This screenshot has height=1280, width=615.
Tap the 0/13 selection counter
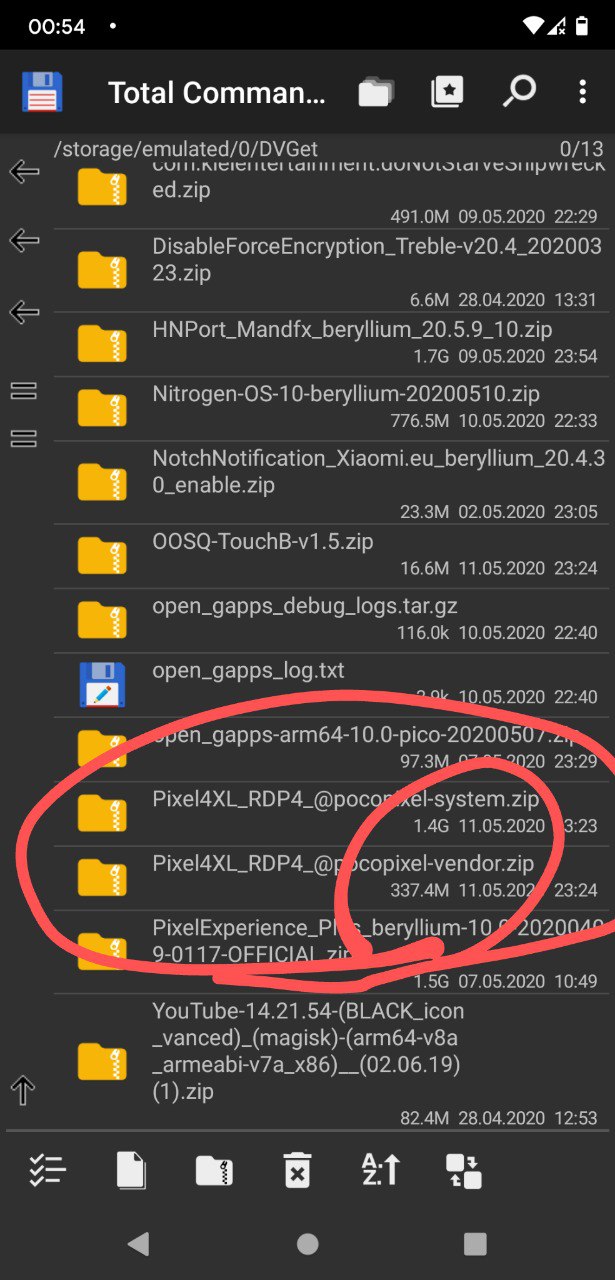tap(582, 149)
